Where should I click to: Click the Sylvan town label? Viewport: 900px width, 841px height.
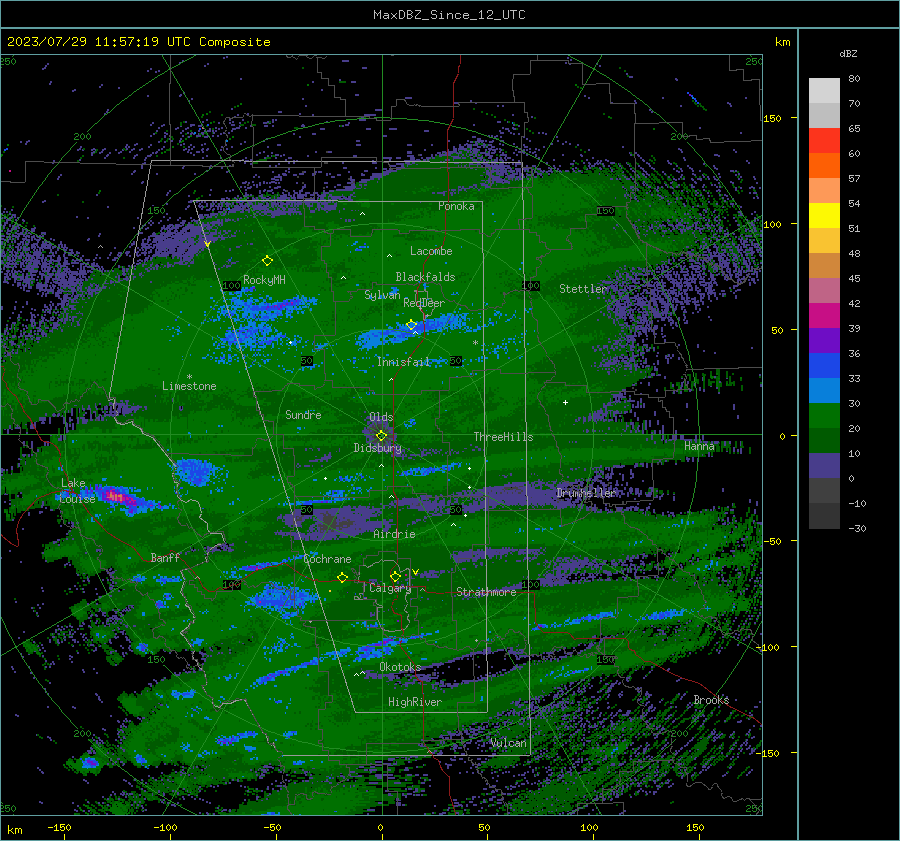(382, 295)
